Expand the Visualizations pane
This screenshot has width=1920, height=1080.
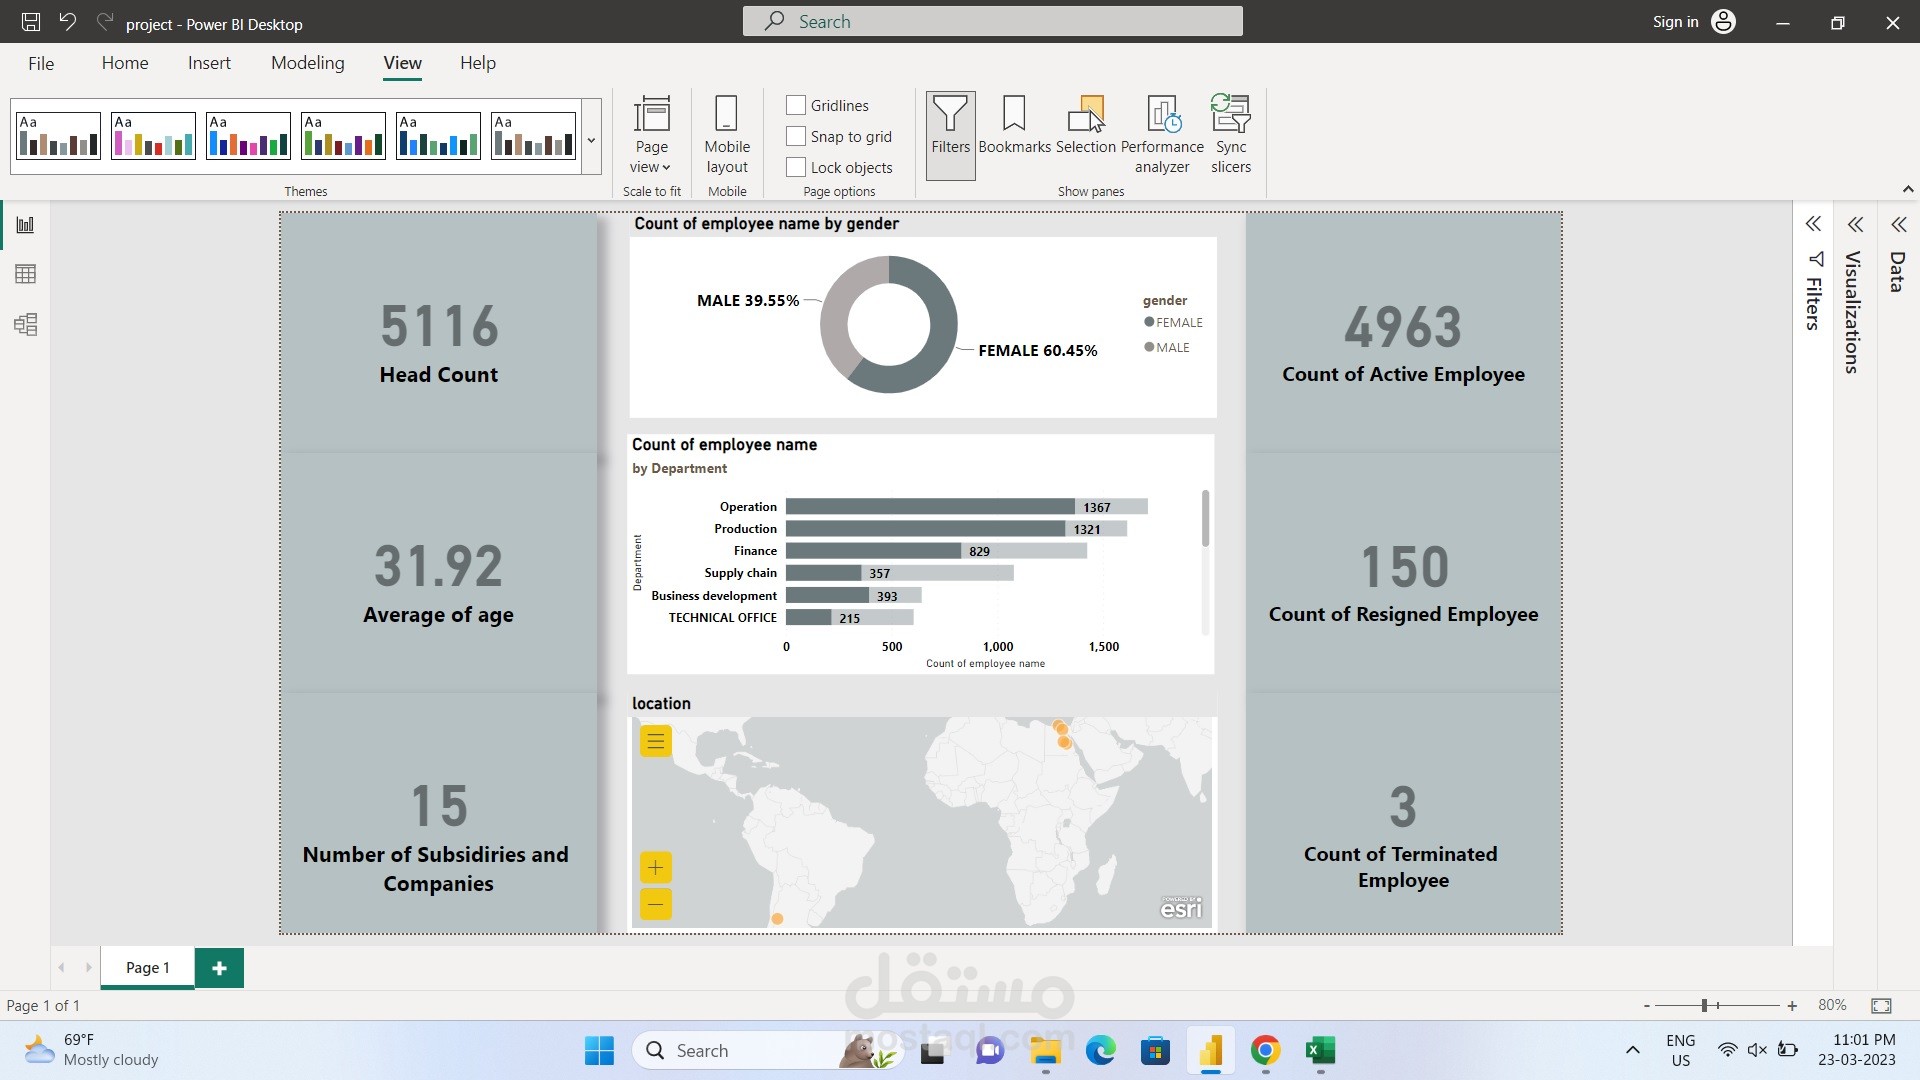(1855, 225)
